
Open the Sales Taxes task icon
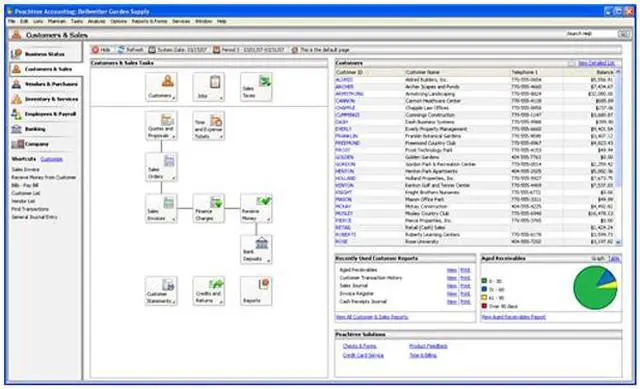coord(256,87)
